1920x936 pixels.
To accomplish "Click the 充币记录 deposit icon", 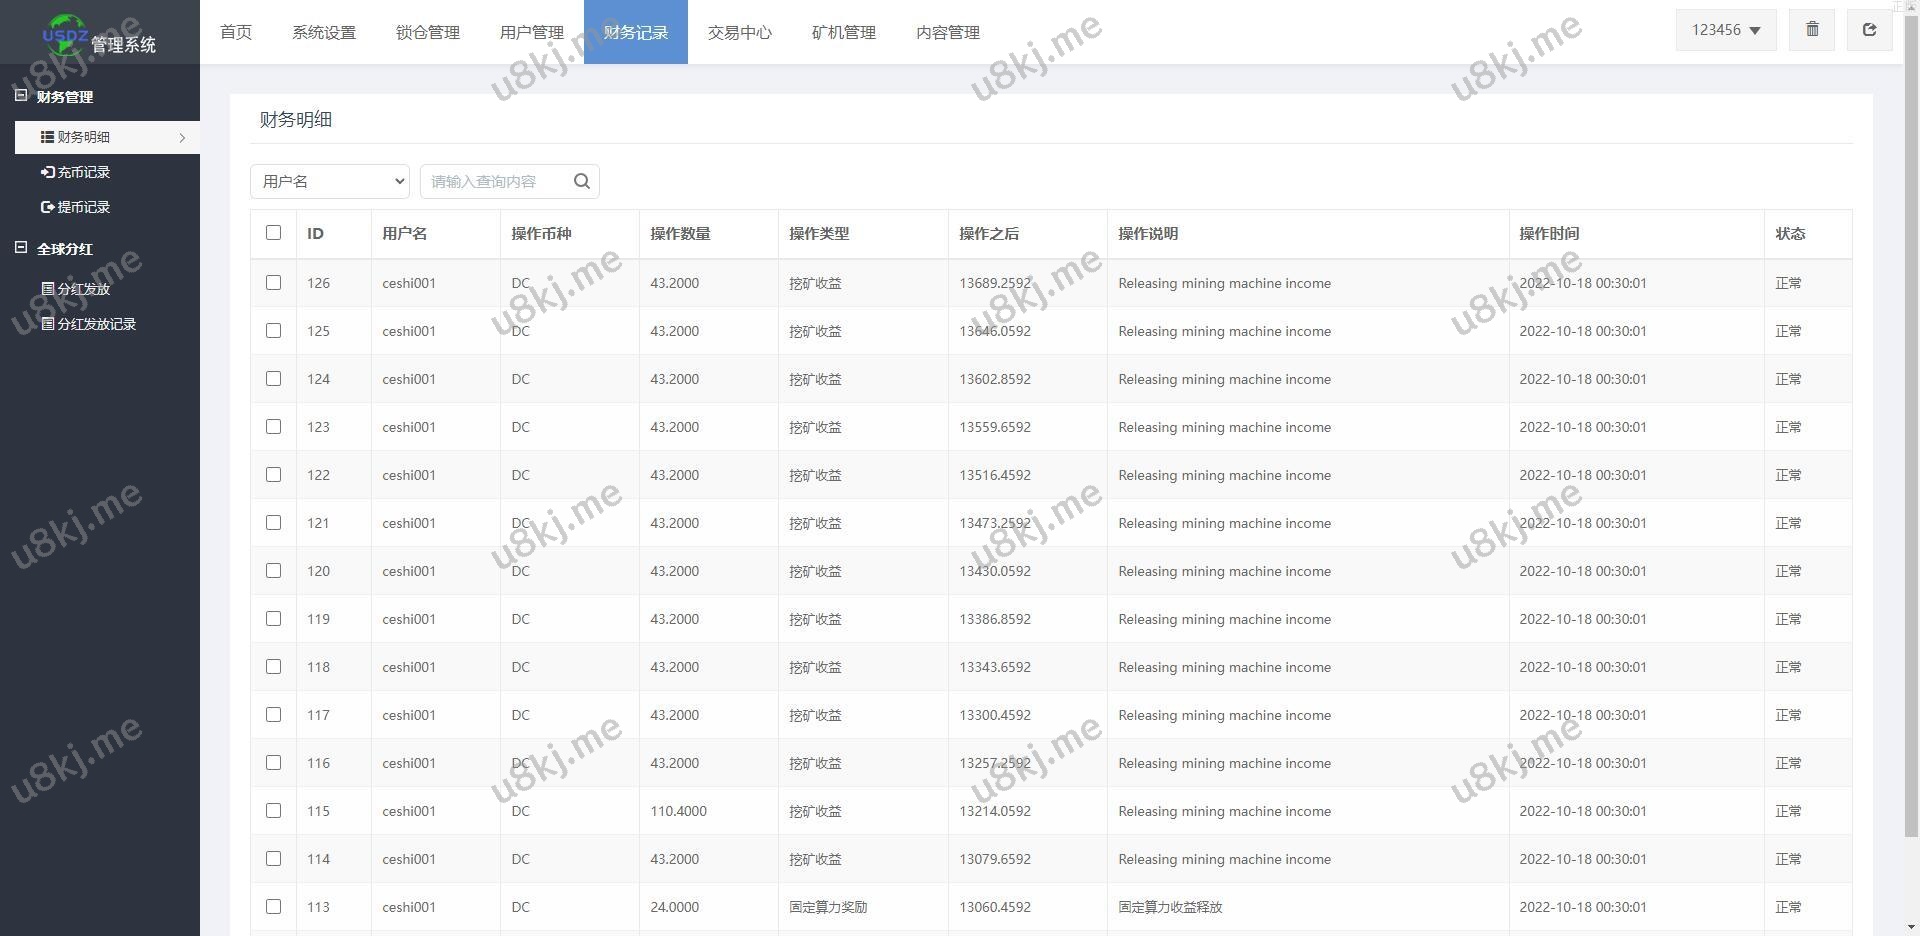I will click(x=47, y=172).
